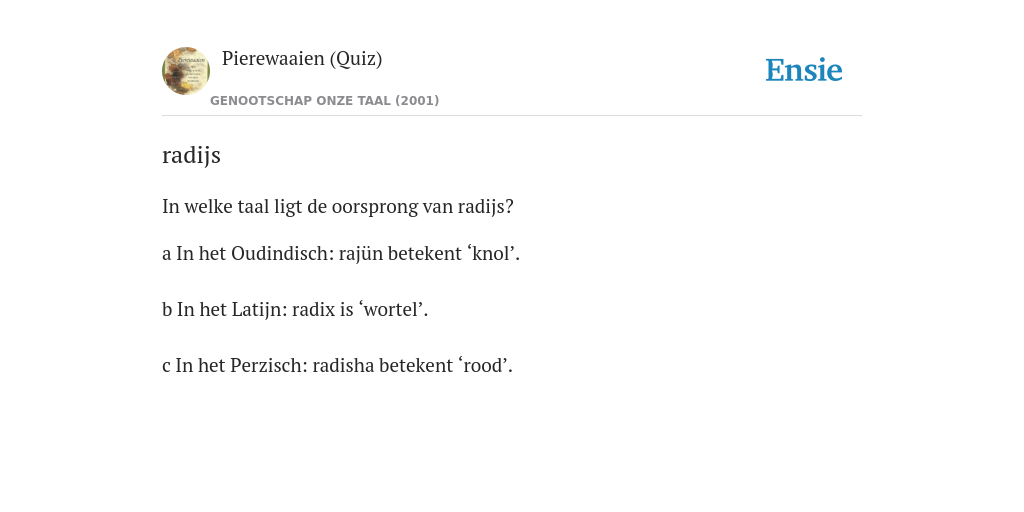Open the Genootschap Onze Taal (2001) source

(x=325, y=101)
